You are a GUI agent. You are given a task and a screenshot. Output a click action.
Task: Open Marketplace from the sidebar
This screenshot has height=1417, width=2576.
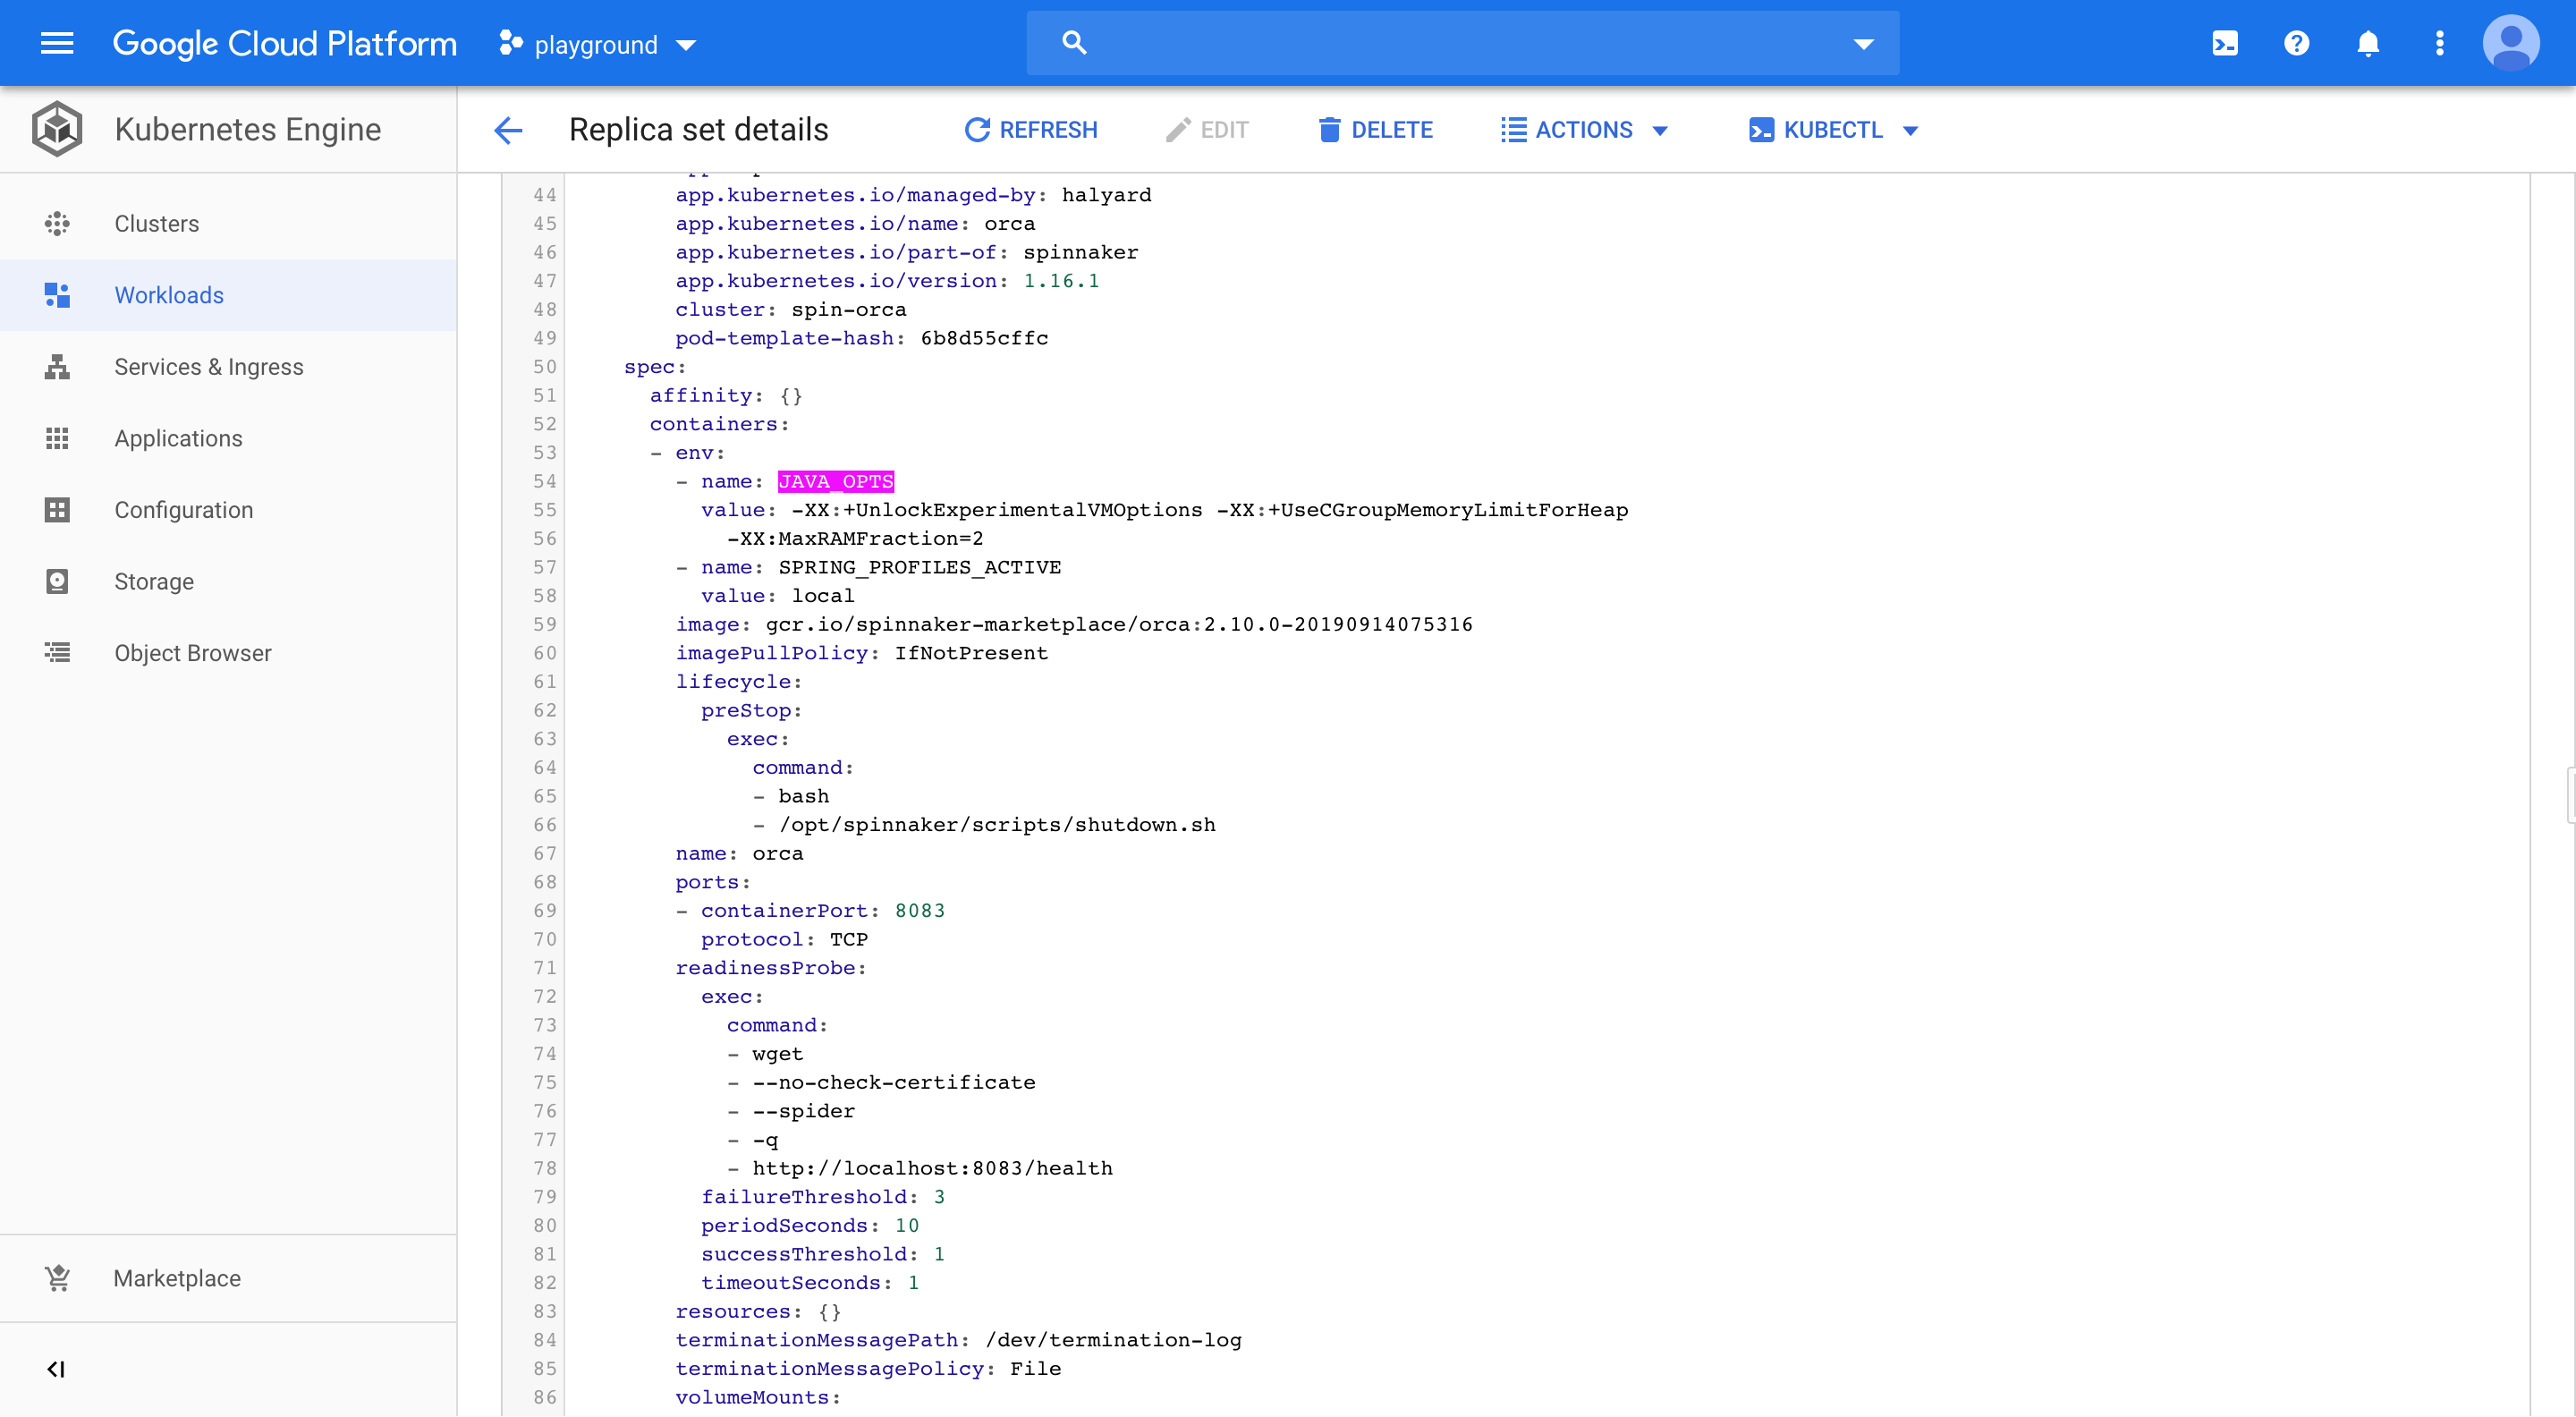[177, 1278]
